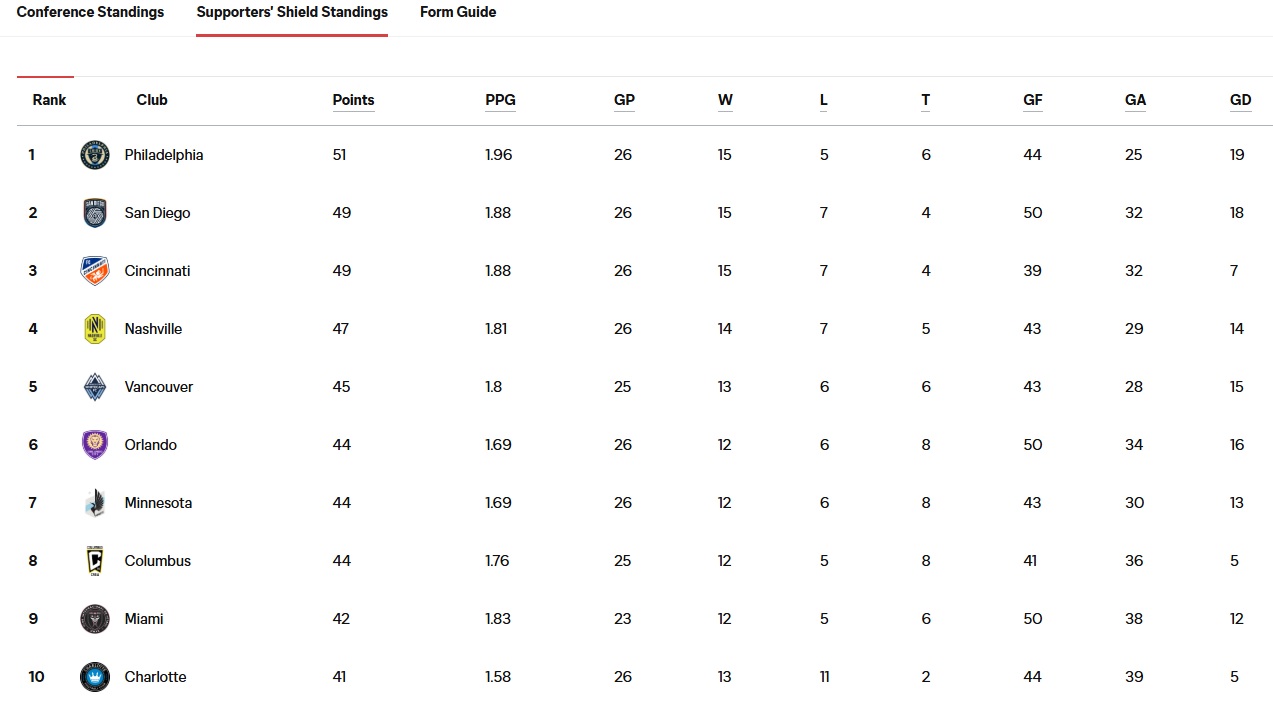The width and height of the screenshot is (1273, 708).
Task: Select the Supporters' Shield Standings tab
Action: 292,13
